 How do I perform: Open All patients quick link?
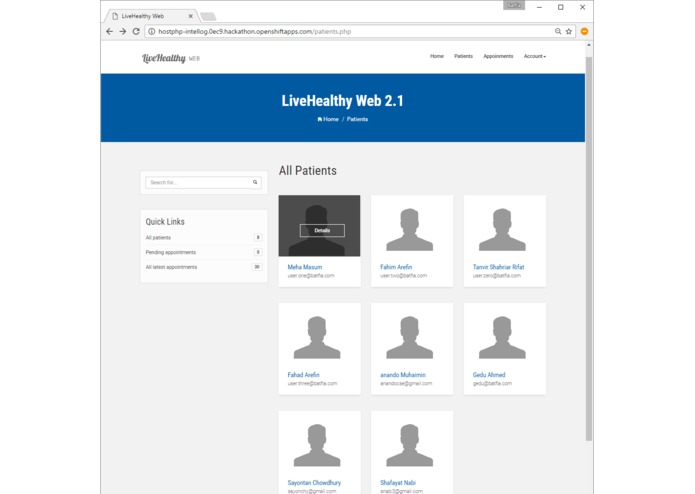coord(158,237)
